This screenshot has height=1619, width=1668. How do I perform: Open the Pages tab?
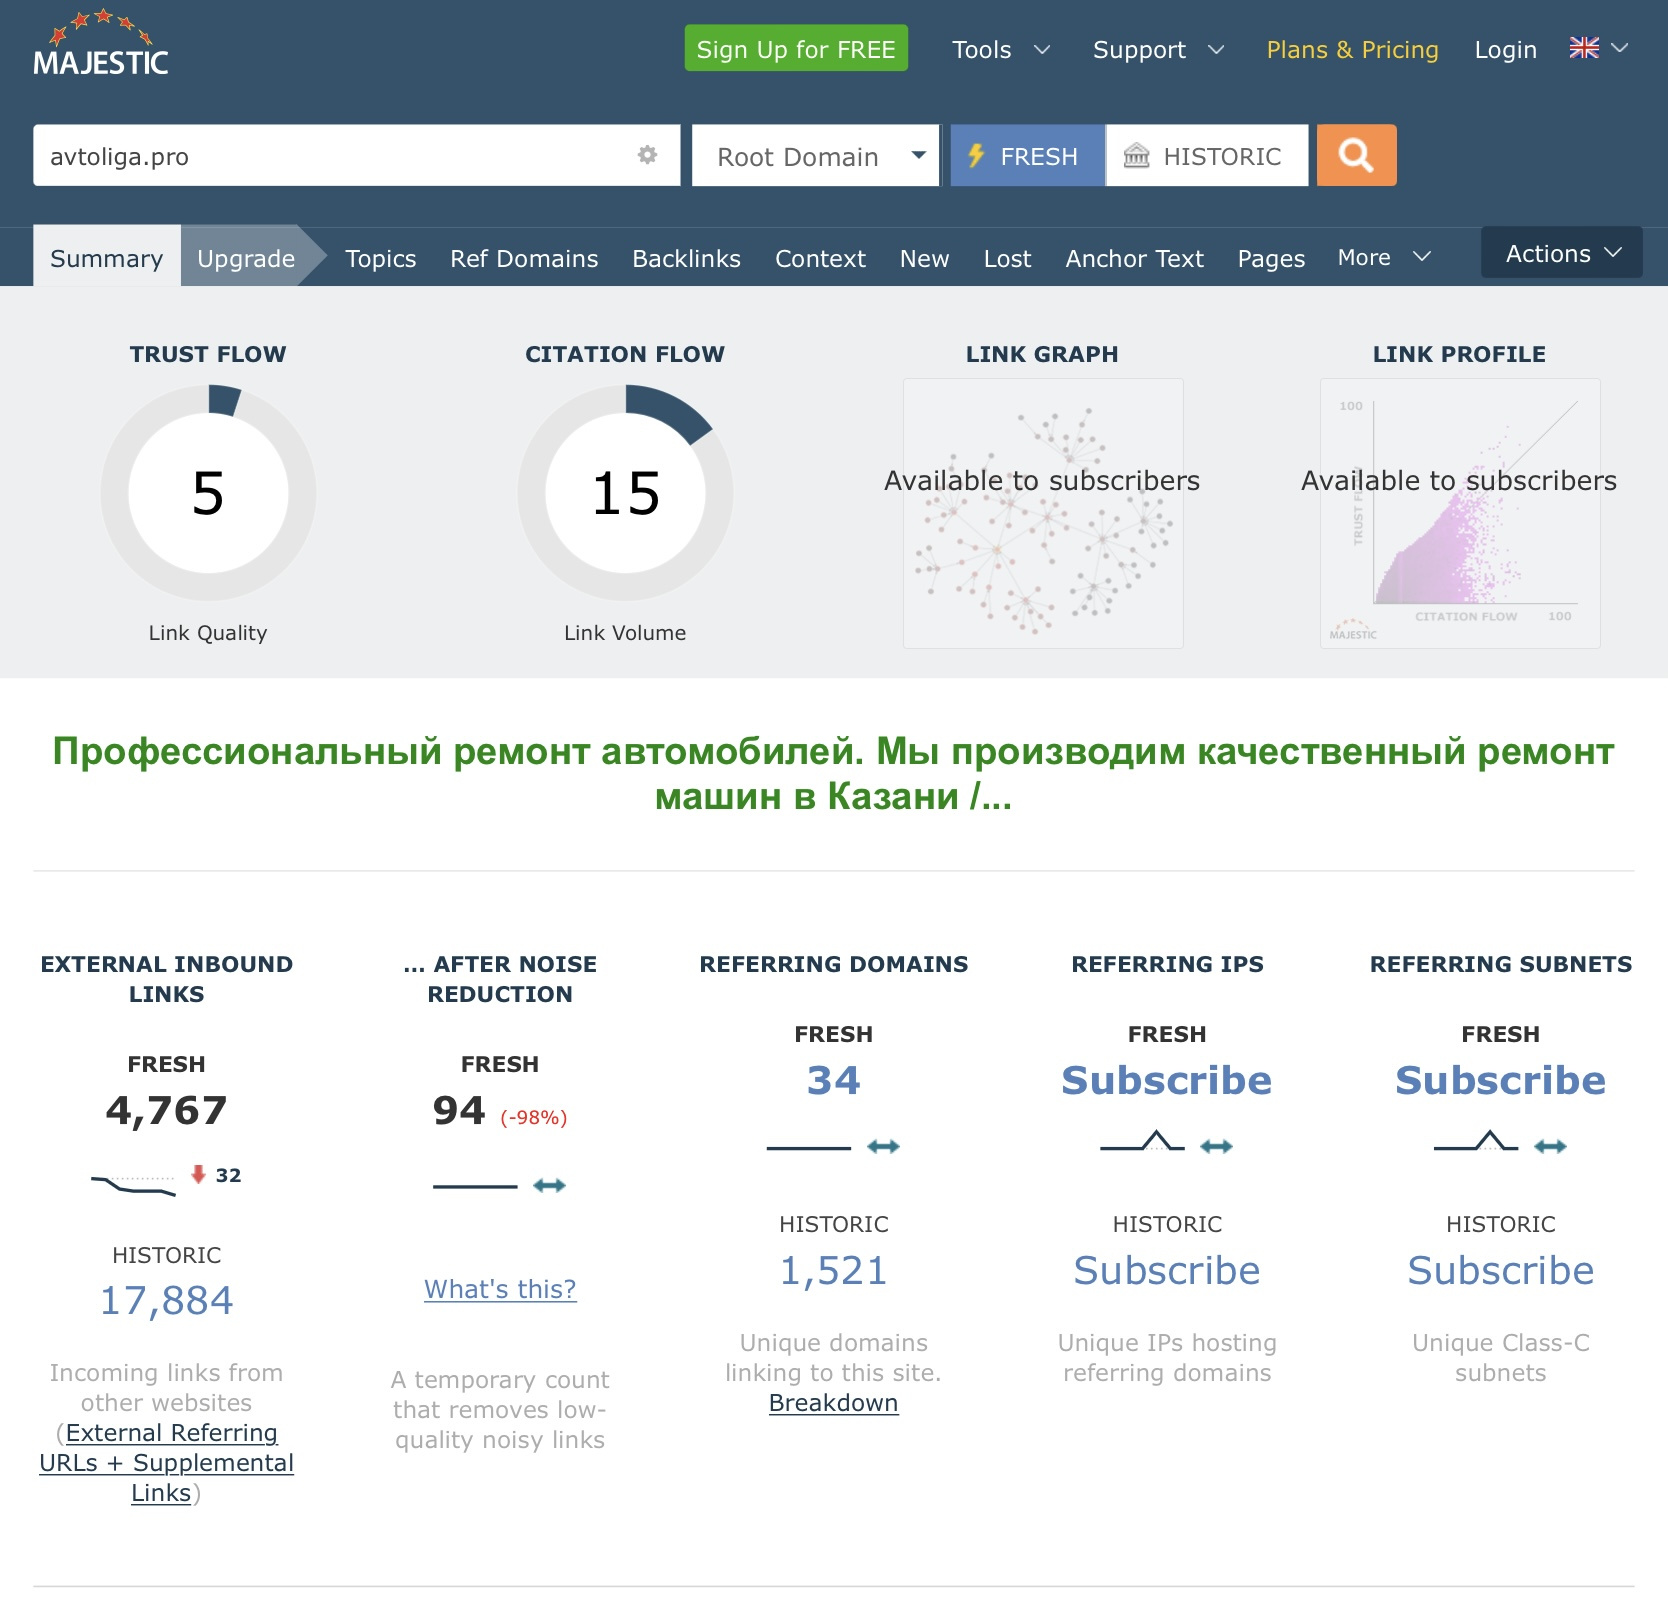[1271, 258]
